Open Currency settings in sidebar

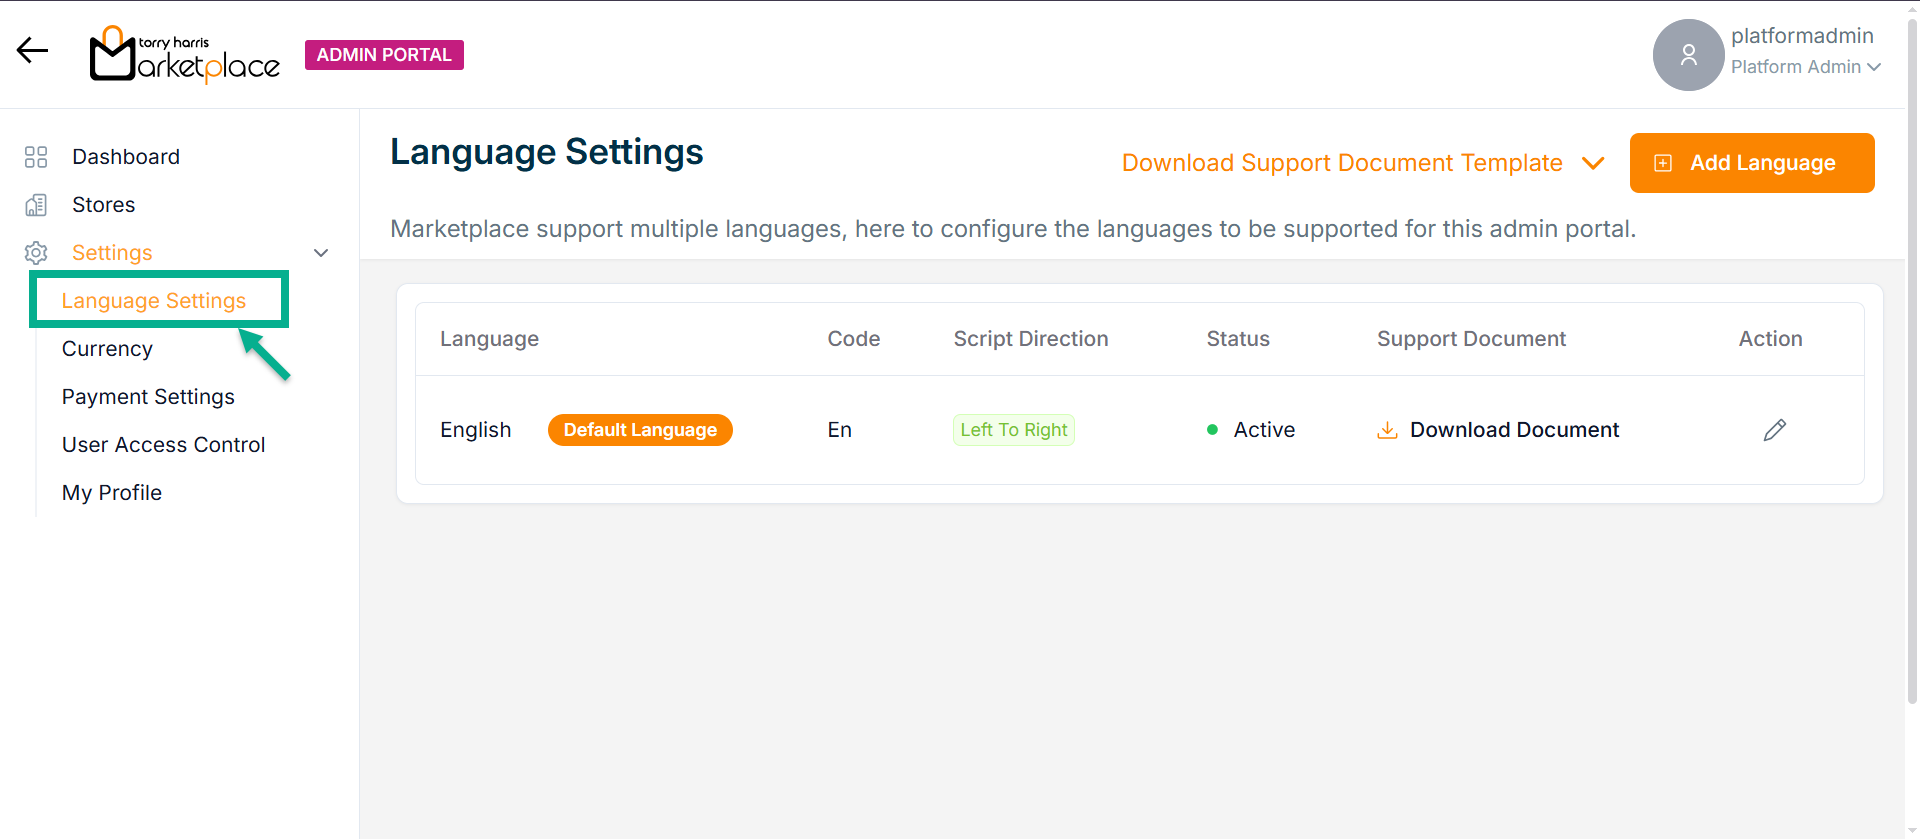click(107, 349)
